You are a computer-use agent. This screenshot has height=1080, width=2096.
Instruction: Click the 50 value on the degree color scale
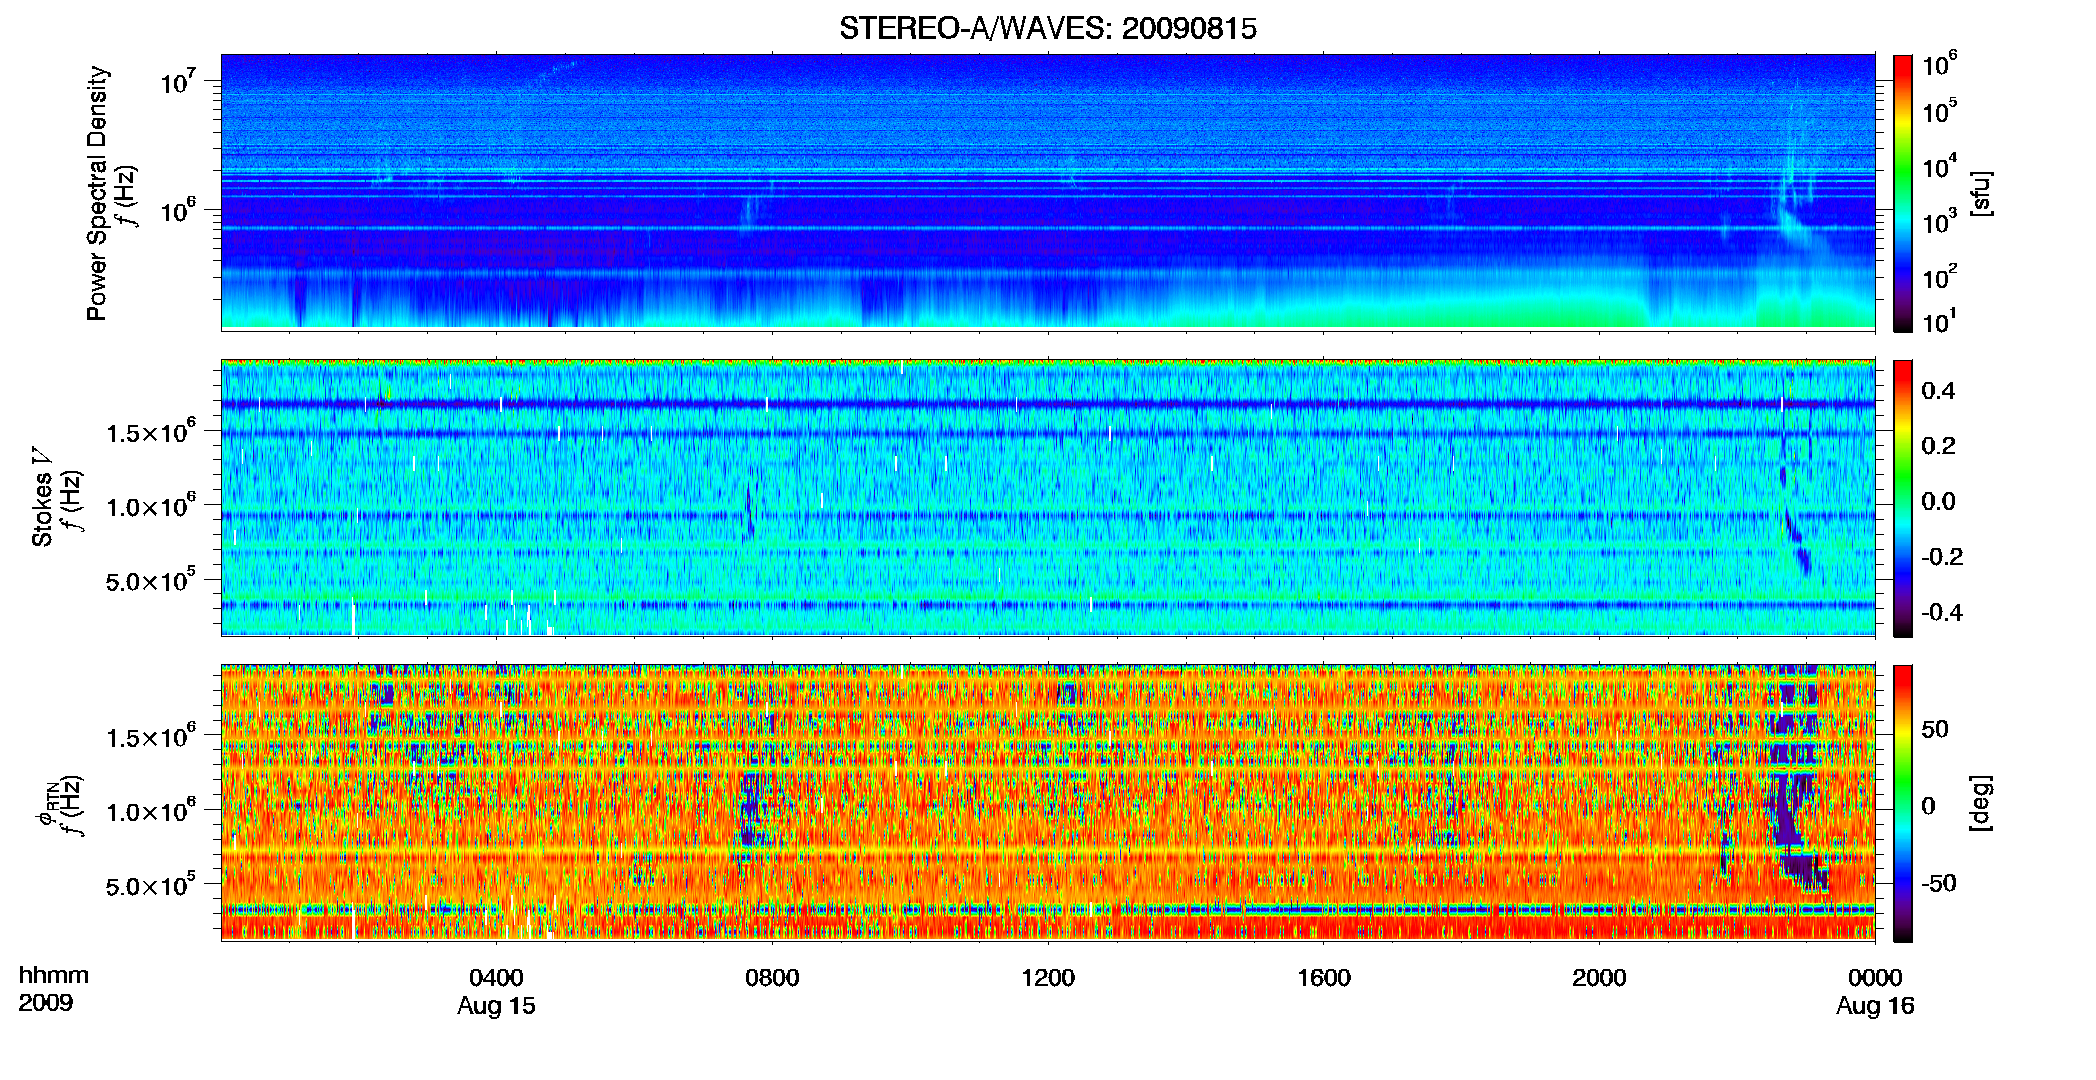pyautogui.click(x=1935, y=729)
